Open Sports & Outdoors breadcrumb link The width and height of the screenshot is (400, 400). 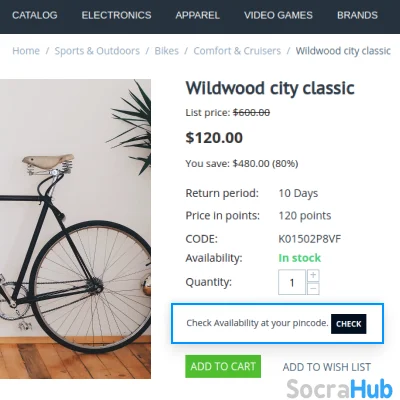(x=97, y=51)
